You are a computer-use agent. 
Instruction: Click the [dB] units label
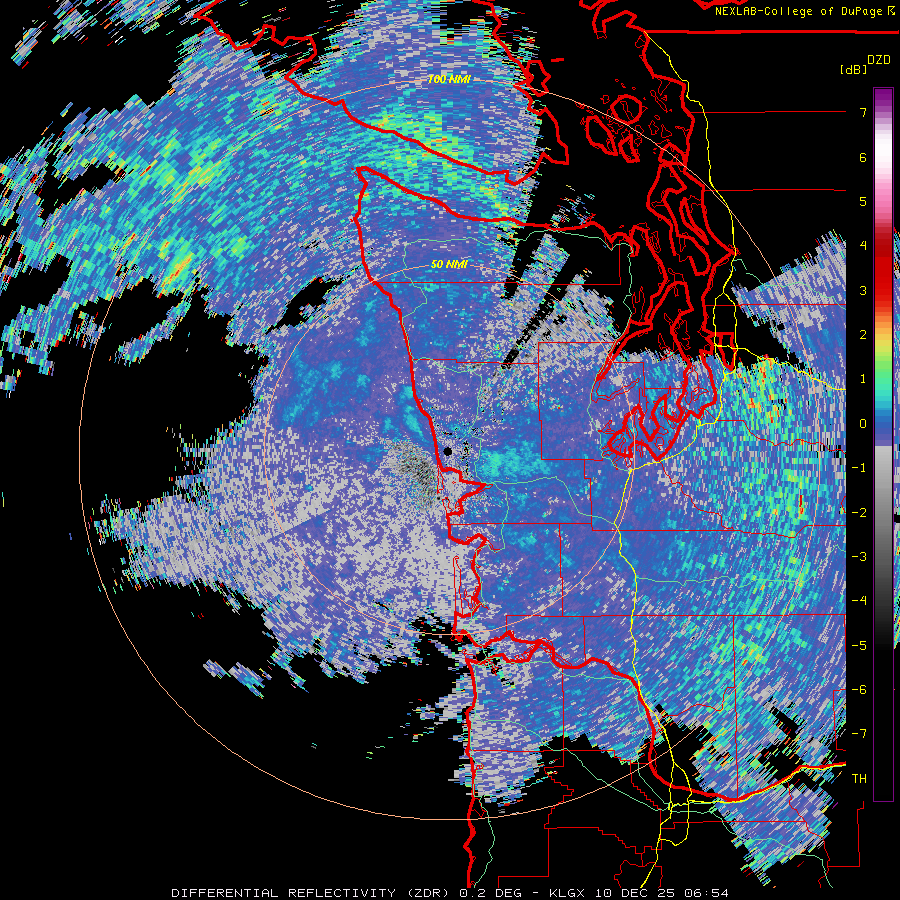(854, 69)
